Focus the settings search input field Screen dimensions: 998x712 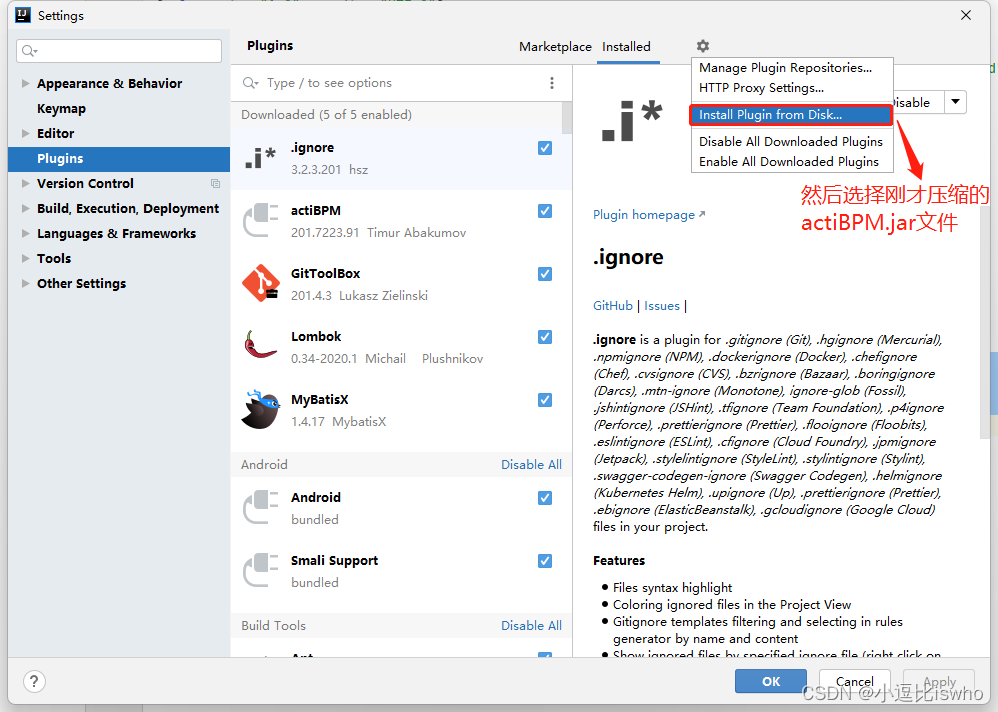coord(119,51)
